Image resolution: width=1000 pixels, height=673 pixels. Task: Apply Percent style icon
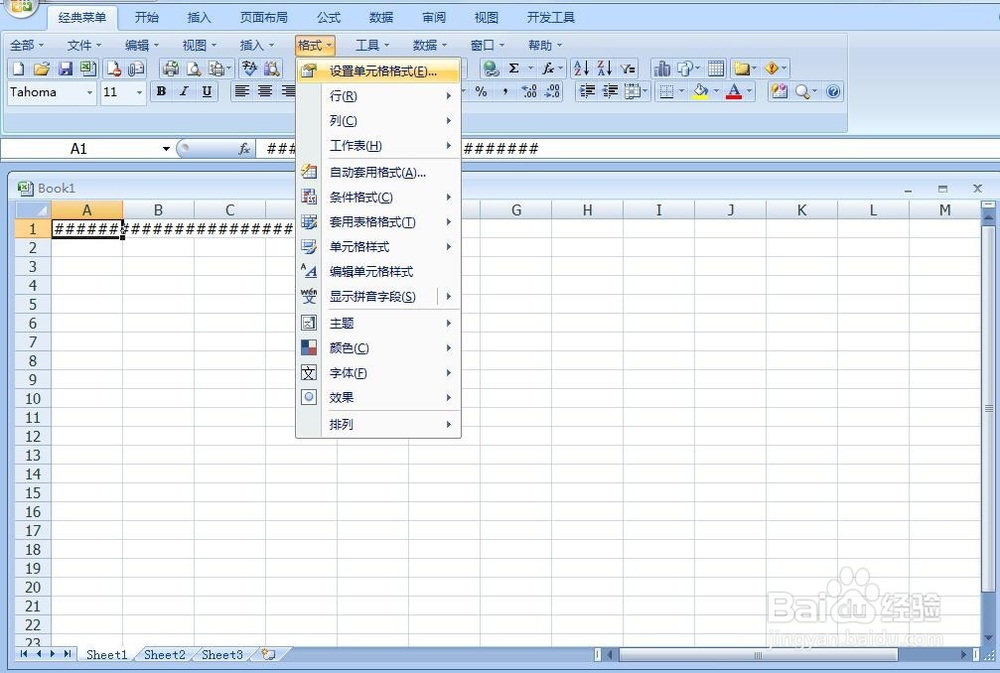[x=482, y=92]
